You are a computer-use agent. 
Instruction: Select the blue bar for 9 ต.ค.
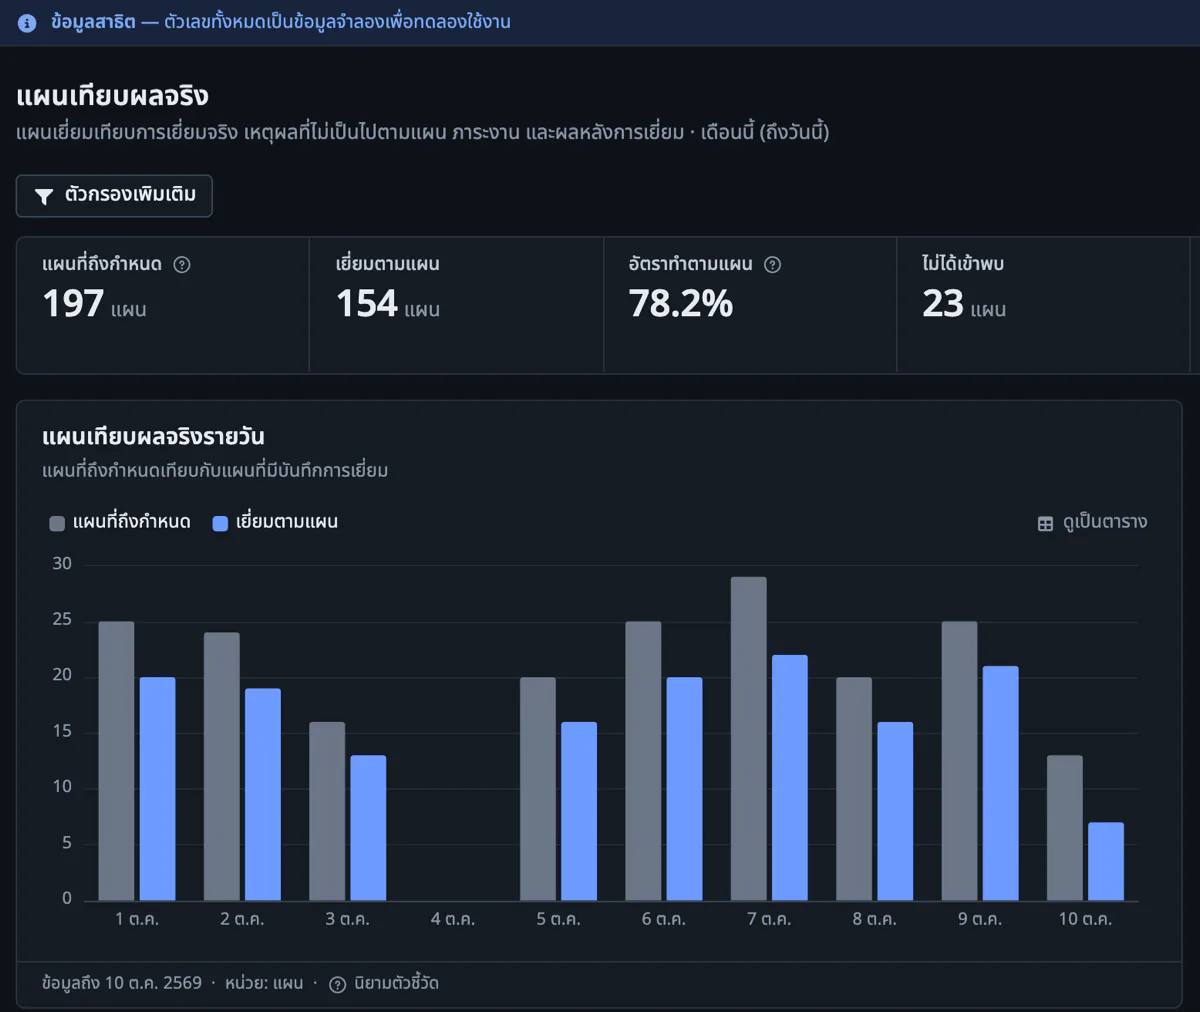[1000, 783]
